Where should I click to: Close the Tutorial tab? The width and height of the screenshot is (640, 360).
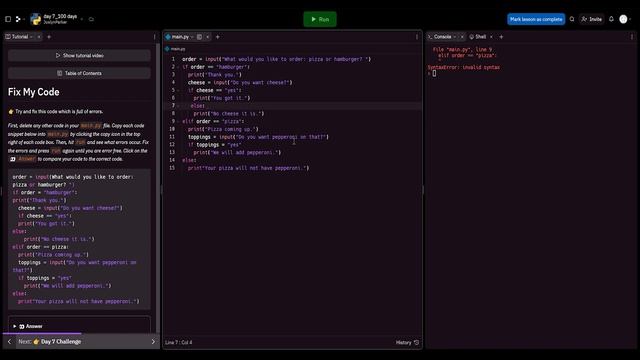[39, 37]
